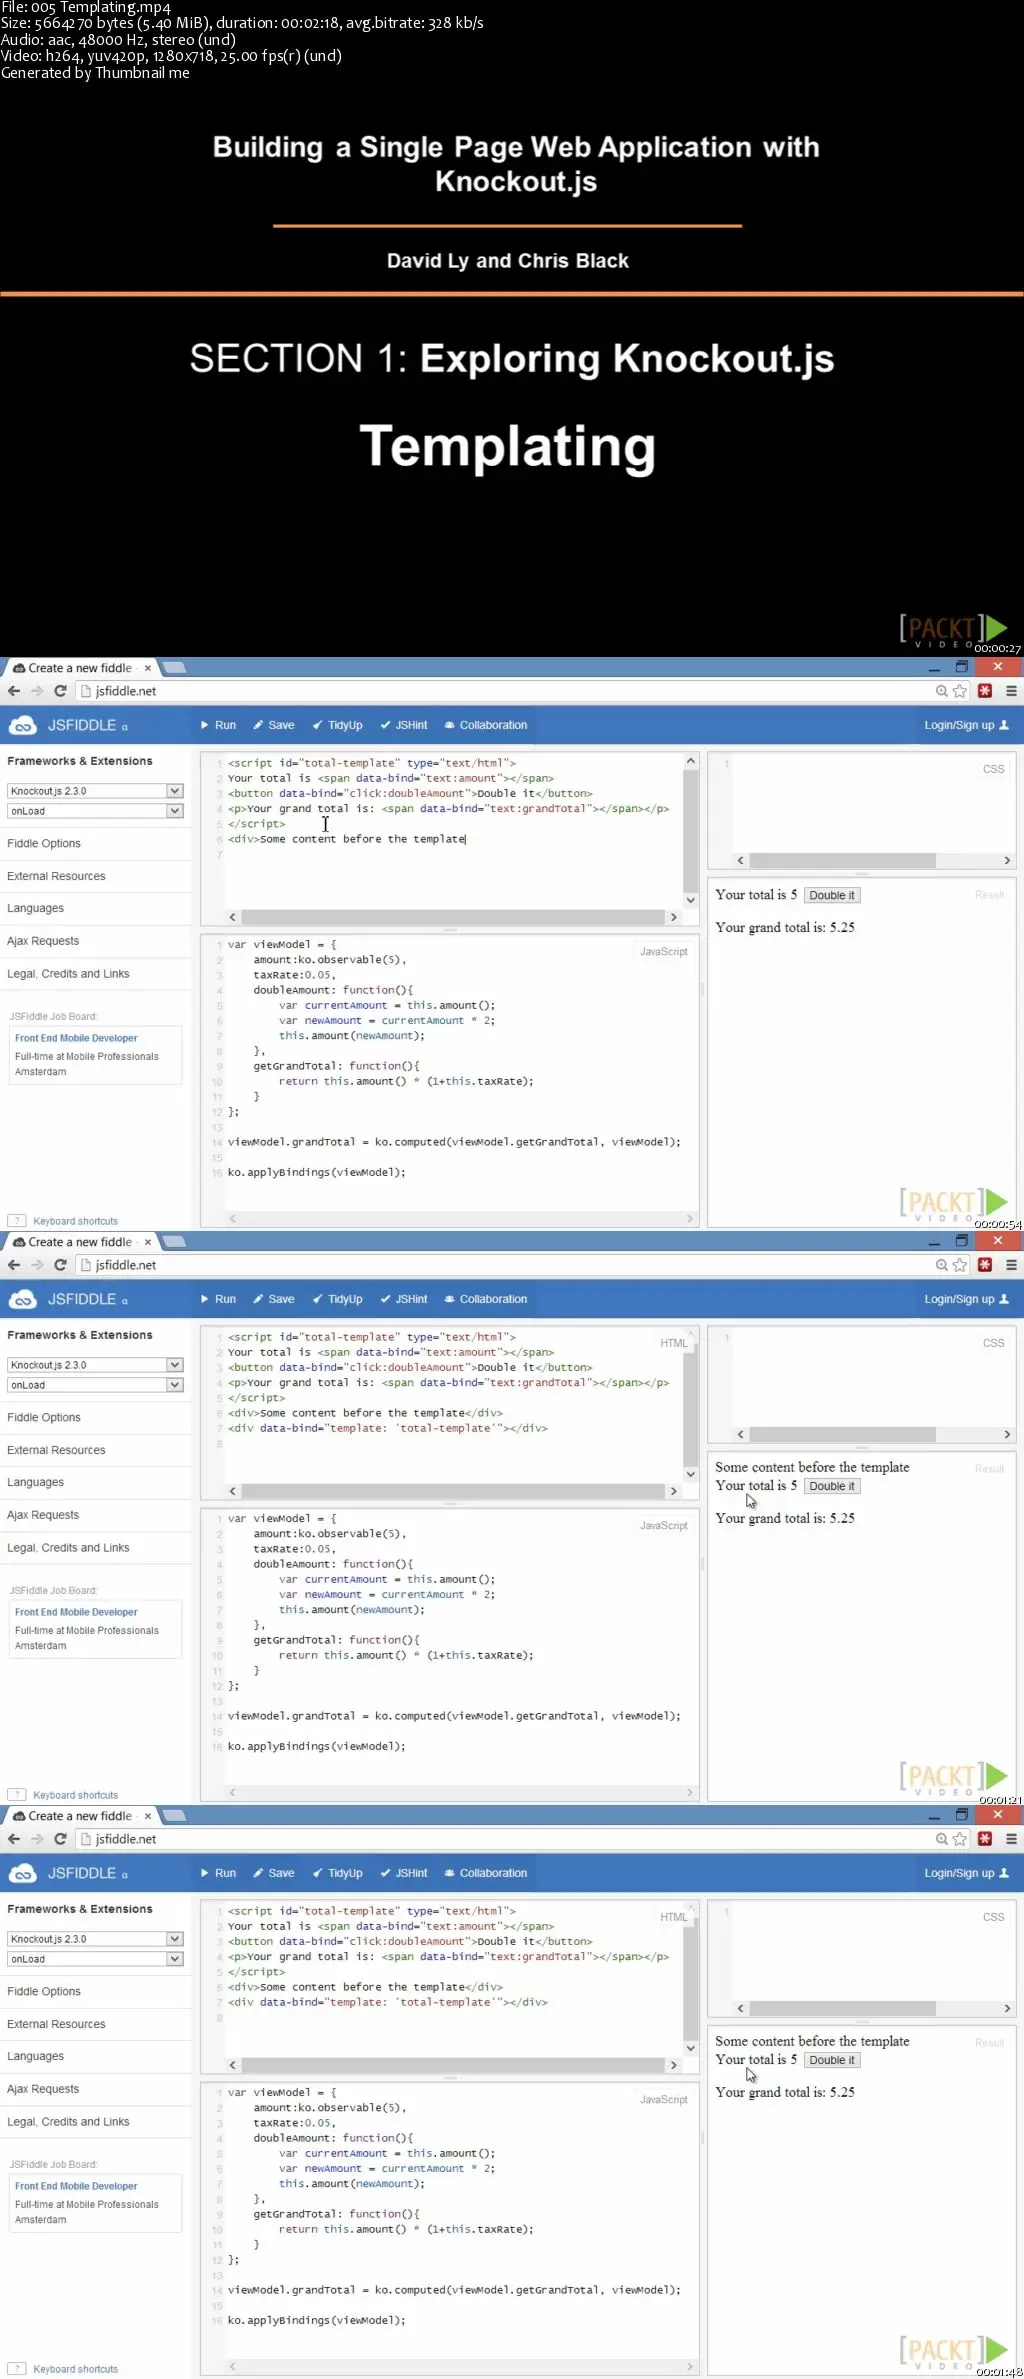Open Knockout.js 2.3.0 dropdown in 00:00:54 frame
Screen dimensions: 1024x2379
coord(95,791)
